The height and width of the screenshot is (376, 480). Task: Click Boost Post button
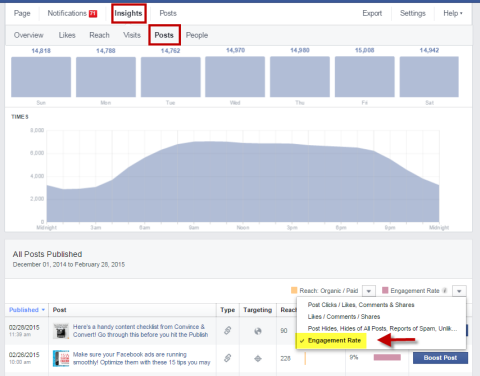click(x=440, y=358)
